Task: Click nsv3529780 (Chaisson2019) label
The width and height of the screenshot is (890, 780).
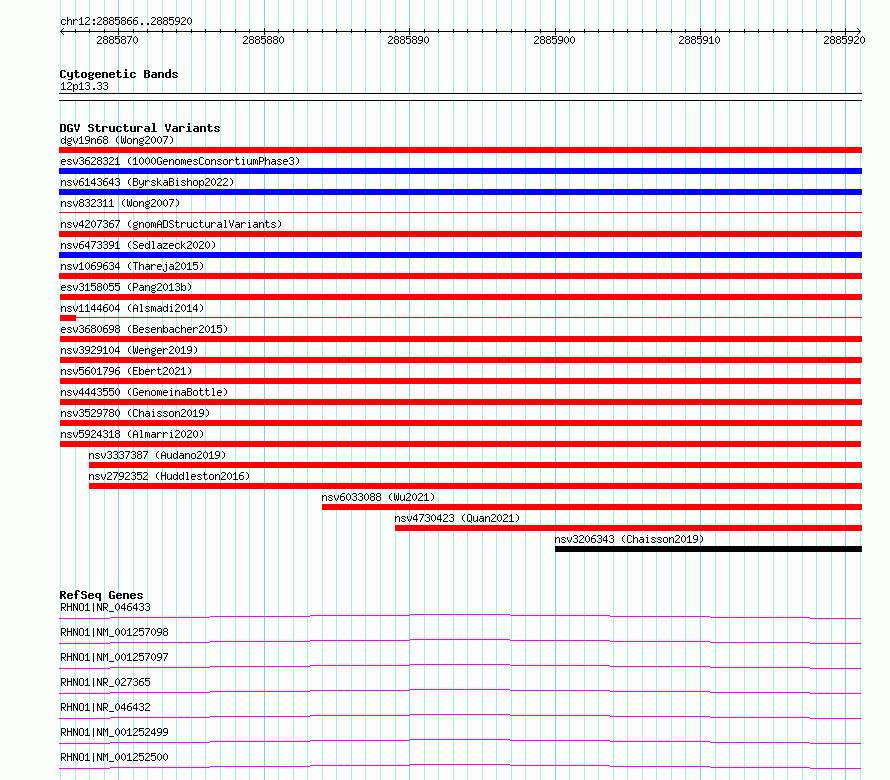Action: [x=135, y=413]
